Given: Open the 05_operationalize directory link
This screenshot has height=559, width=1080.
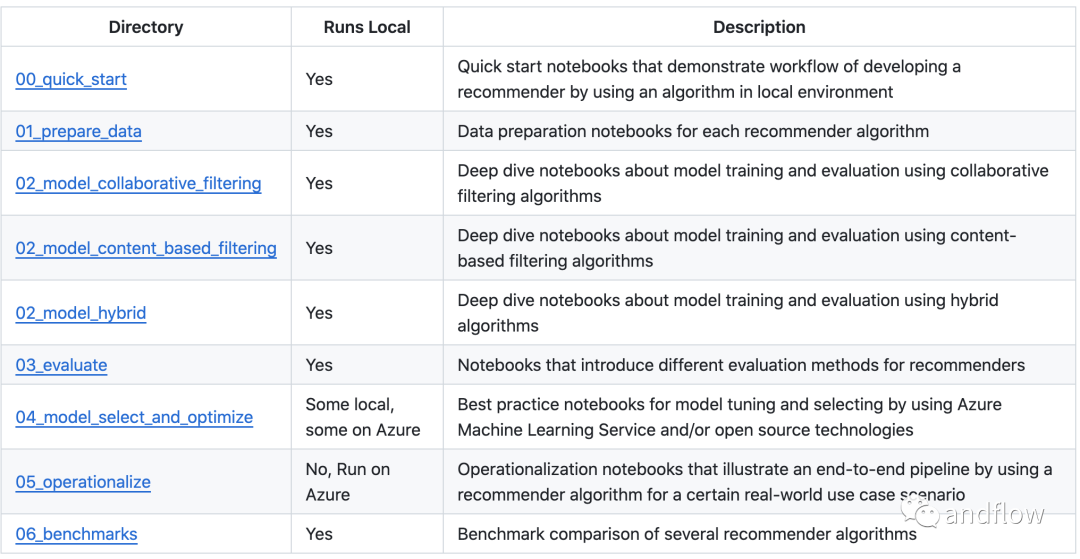Looking at the screenshot, I should 83,482.
